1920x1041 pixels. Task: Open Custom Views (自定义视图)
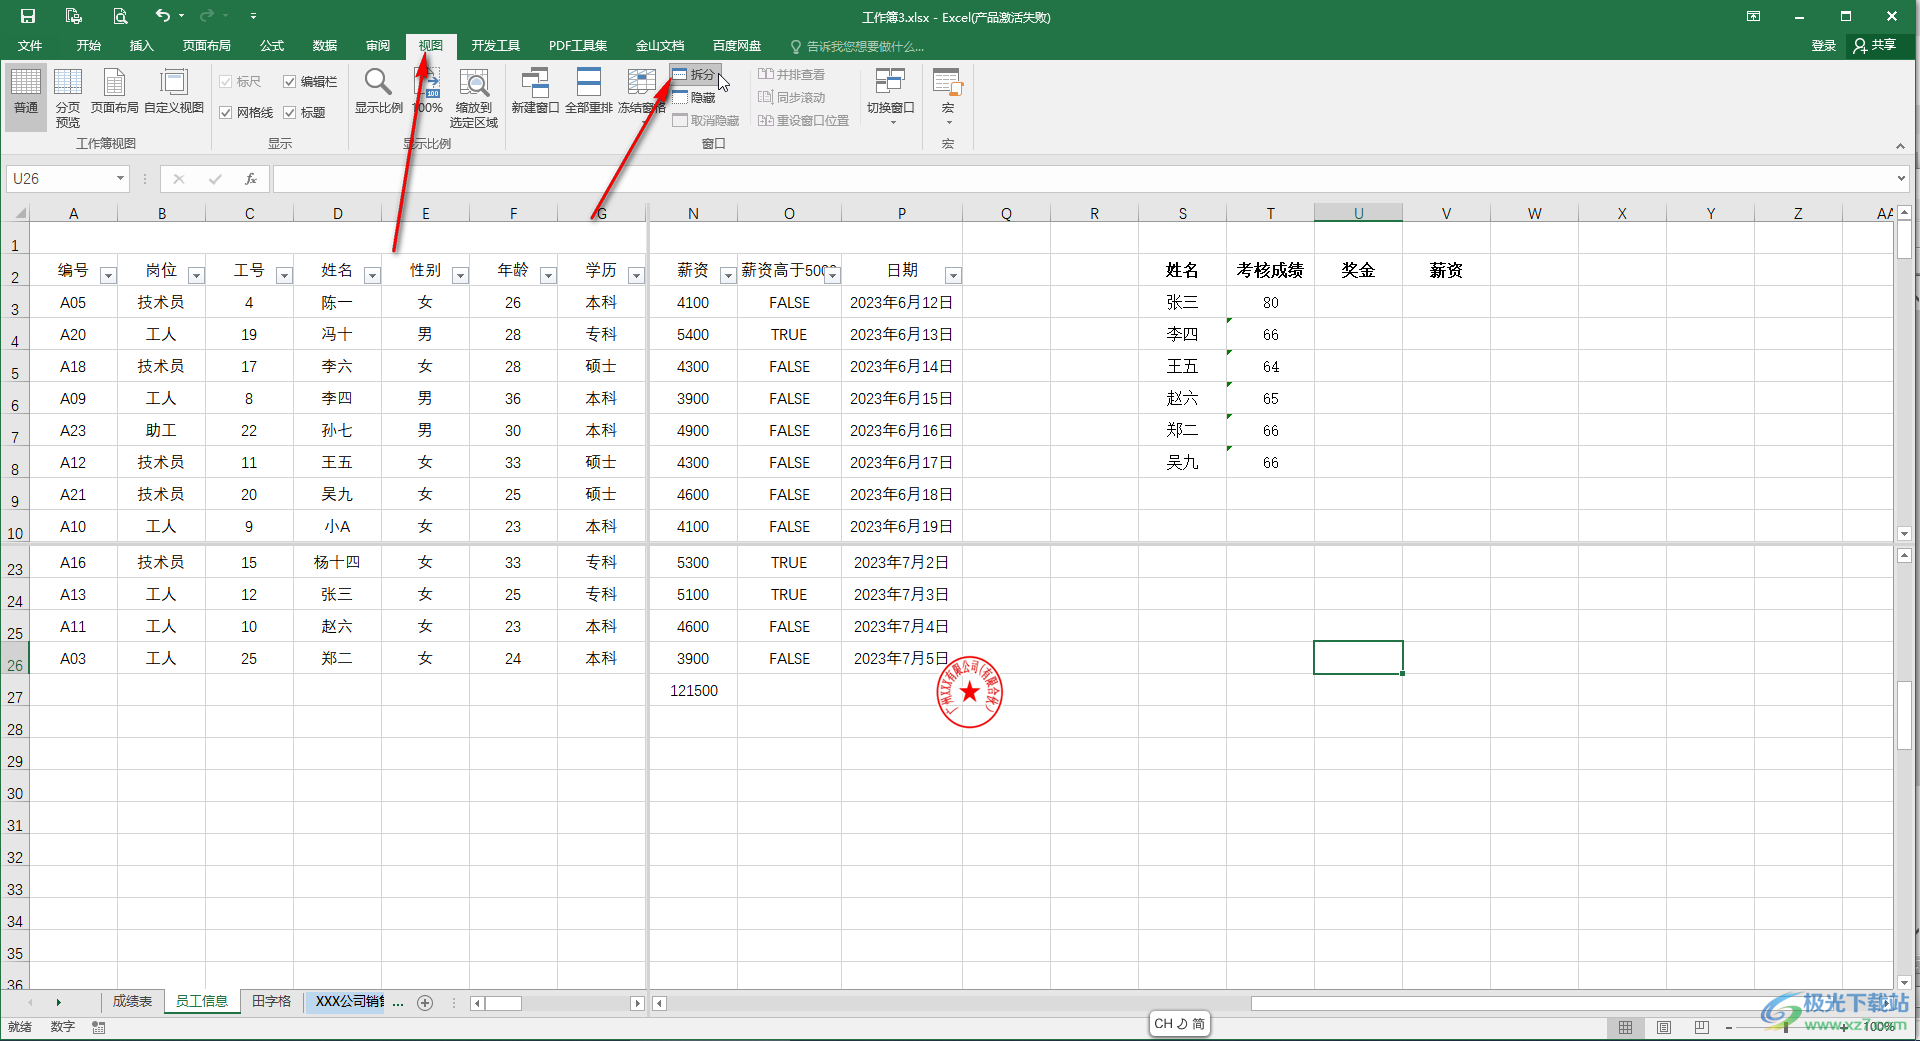tap(174, 91)
